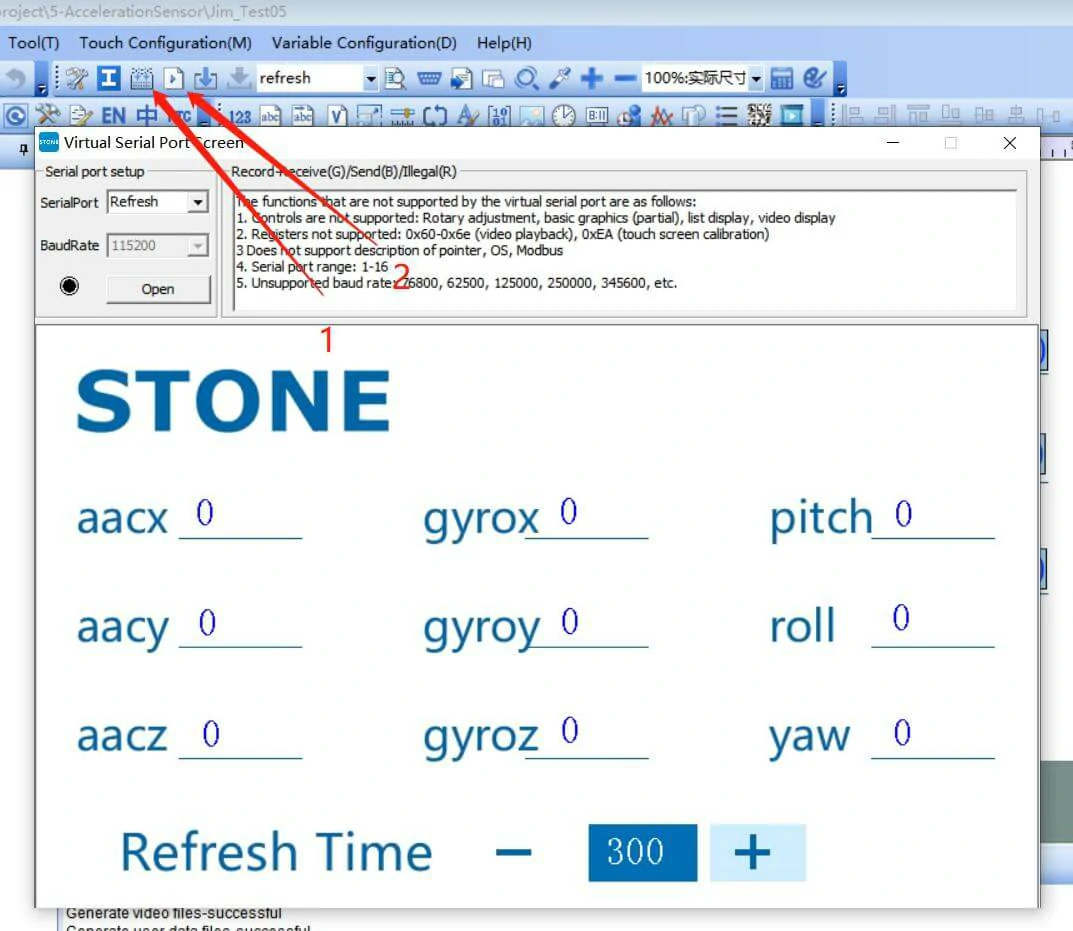Open the Touch Configuration(M) menu
Screen dimensions: 1073x931
coord(166,43)
